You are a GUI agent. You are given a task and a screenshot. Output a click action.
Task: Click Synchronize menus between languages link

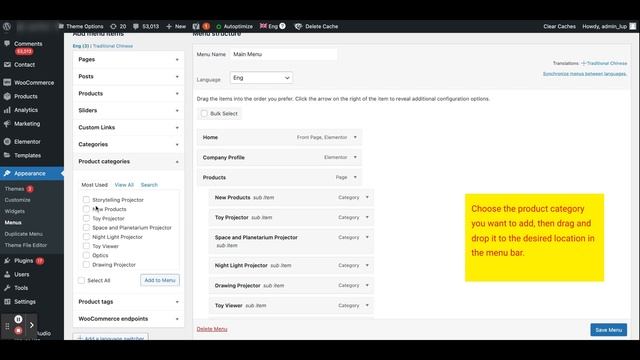pyautogui.click(x=584, y=74)
